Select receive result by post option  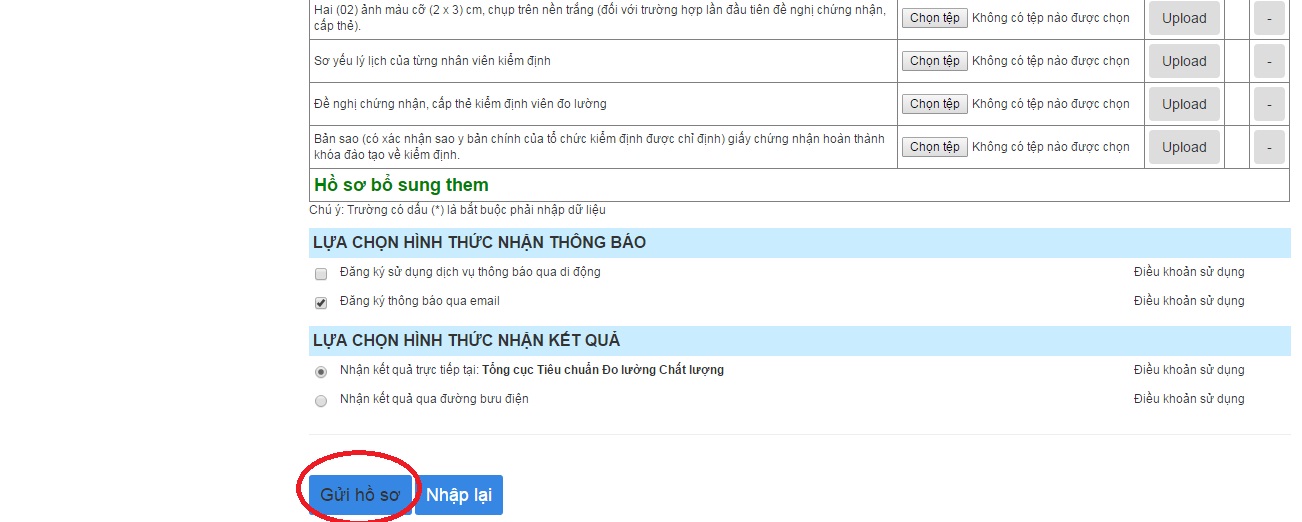(x=321, y=400)
